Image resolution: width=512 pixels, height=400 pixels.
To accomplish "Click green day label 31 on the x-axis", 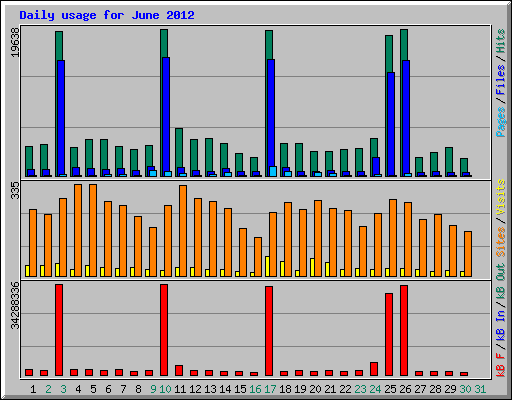I will (x=480, y=389).
